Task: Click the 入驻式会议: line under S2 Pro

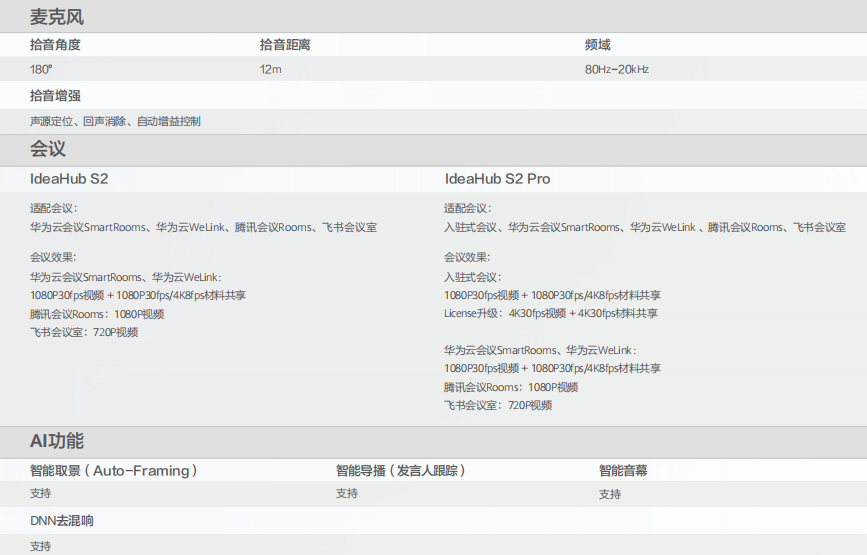Action: point(473,277)
